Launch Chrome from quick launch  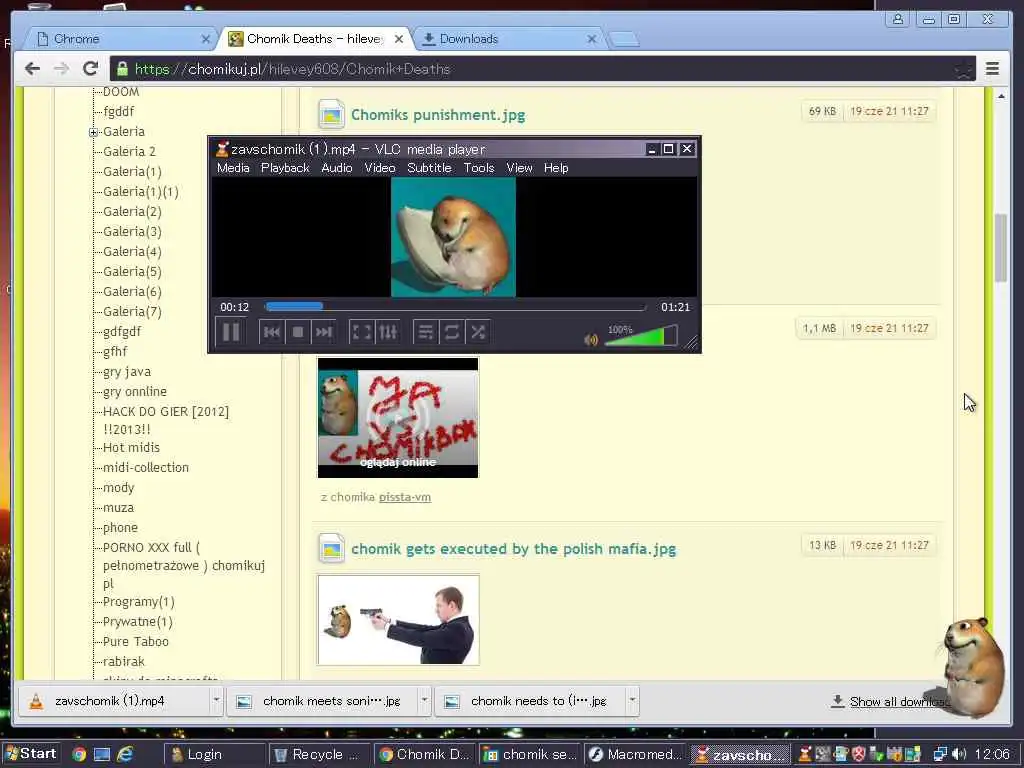[79, 754]
